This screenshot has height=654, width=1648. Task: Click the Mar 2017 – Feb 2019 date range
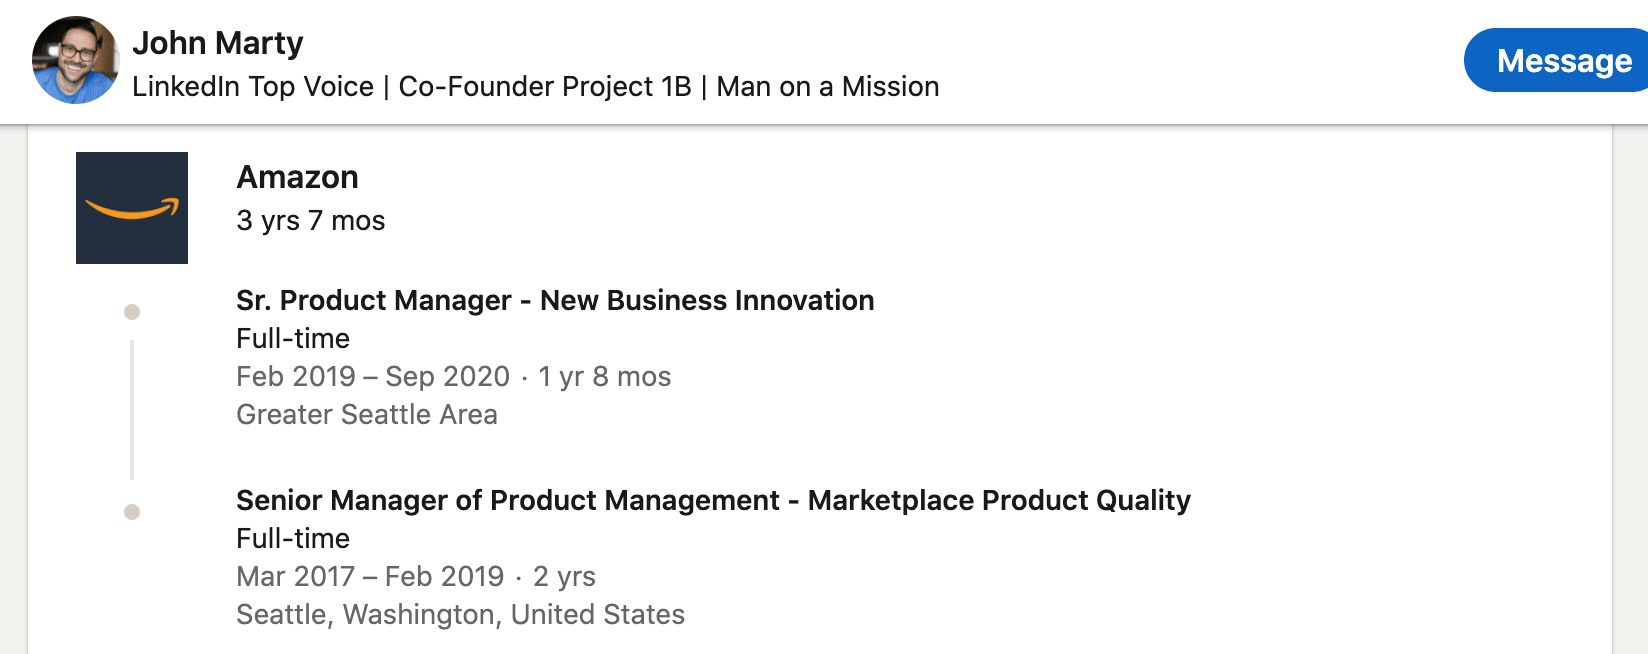pos(370,576)
